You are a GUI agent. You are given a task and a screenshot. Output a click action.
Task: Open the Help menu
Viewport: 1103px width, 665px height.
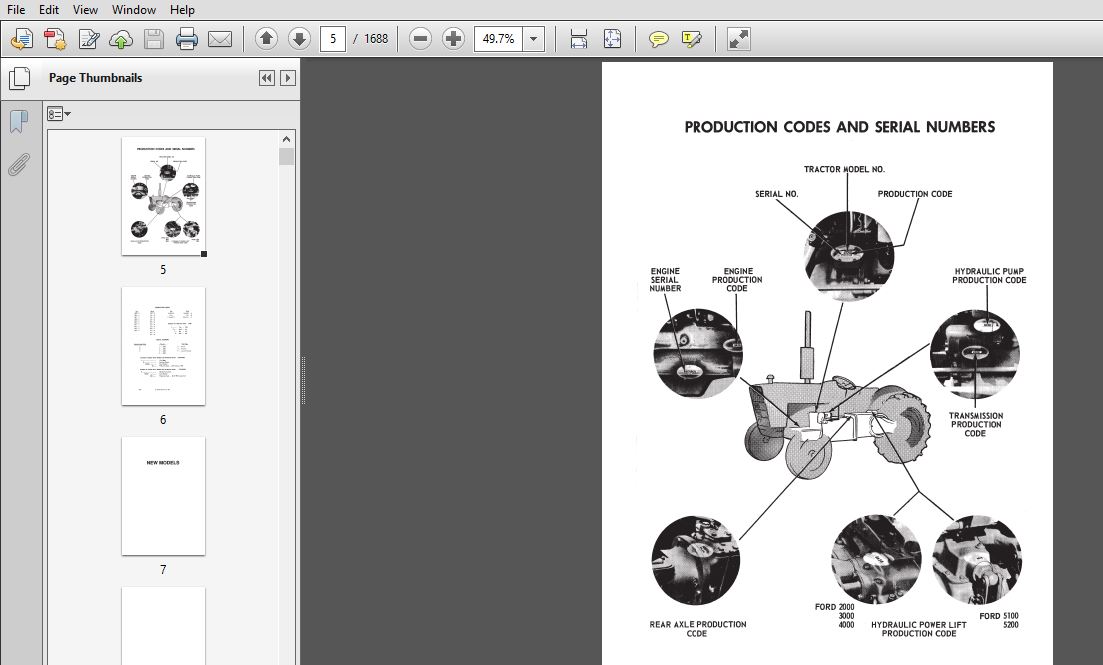182,10
